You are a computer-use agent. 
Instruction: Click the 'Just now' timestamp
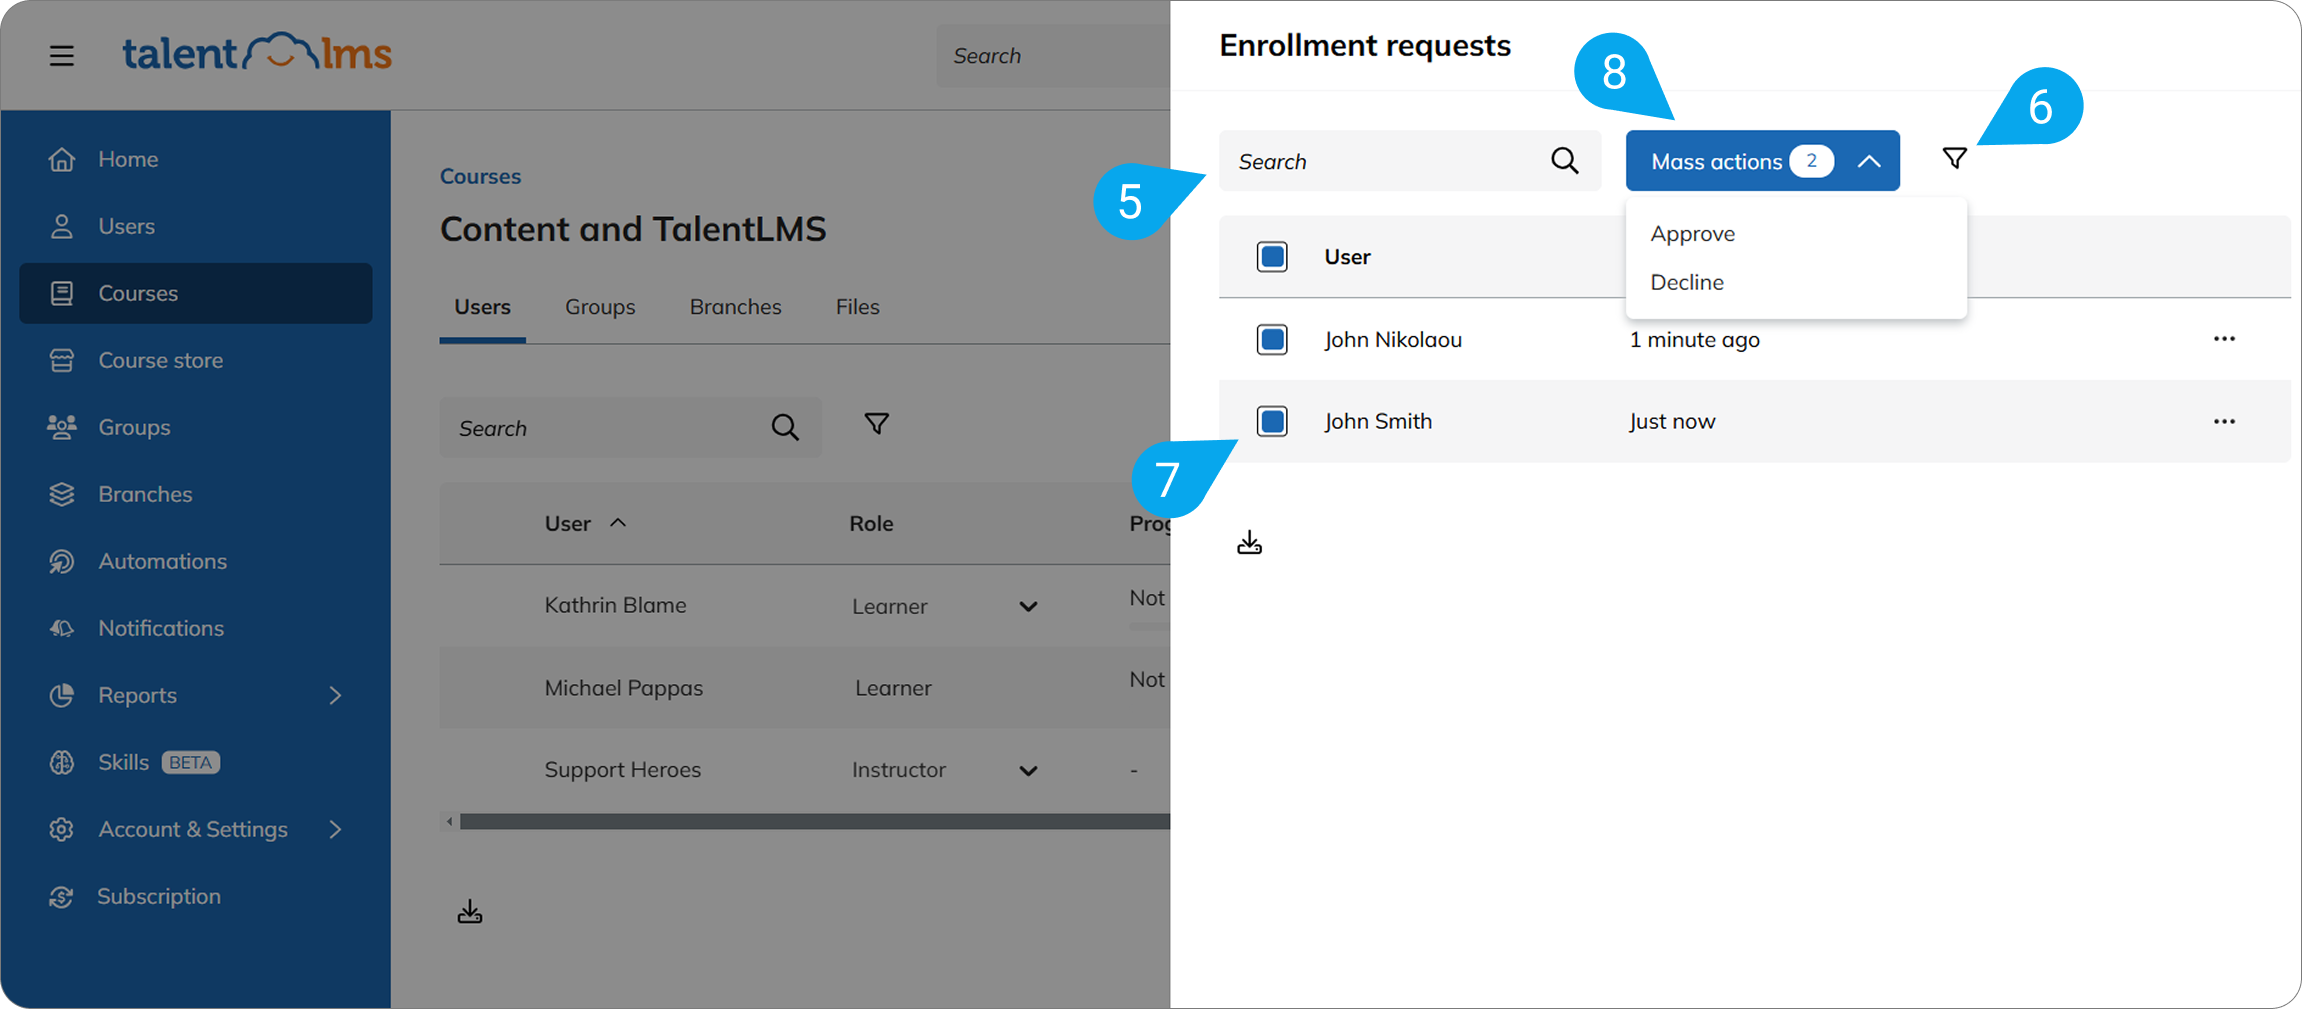click(x=1672, y=421)
